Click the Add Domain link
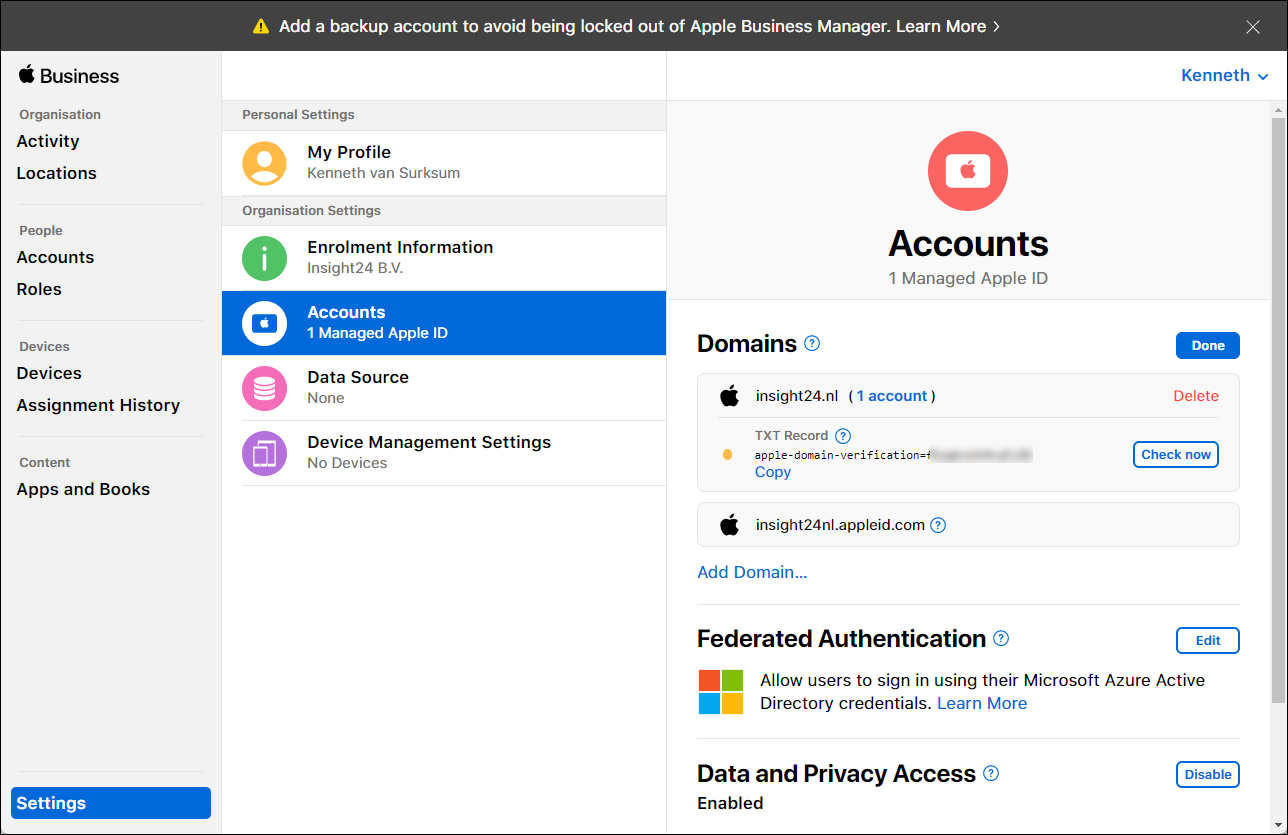The height and width of the screenshot is (835, 1288). tap(752, 572)
